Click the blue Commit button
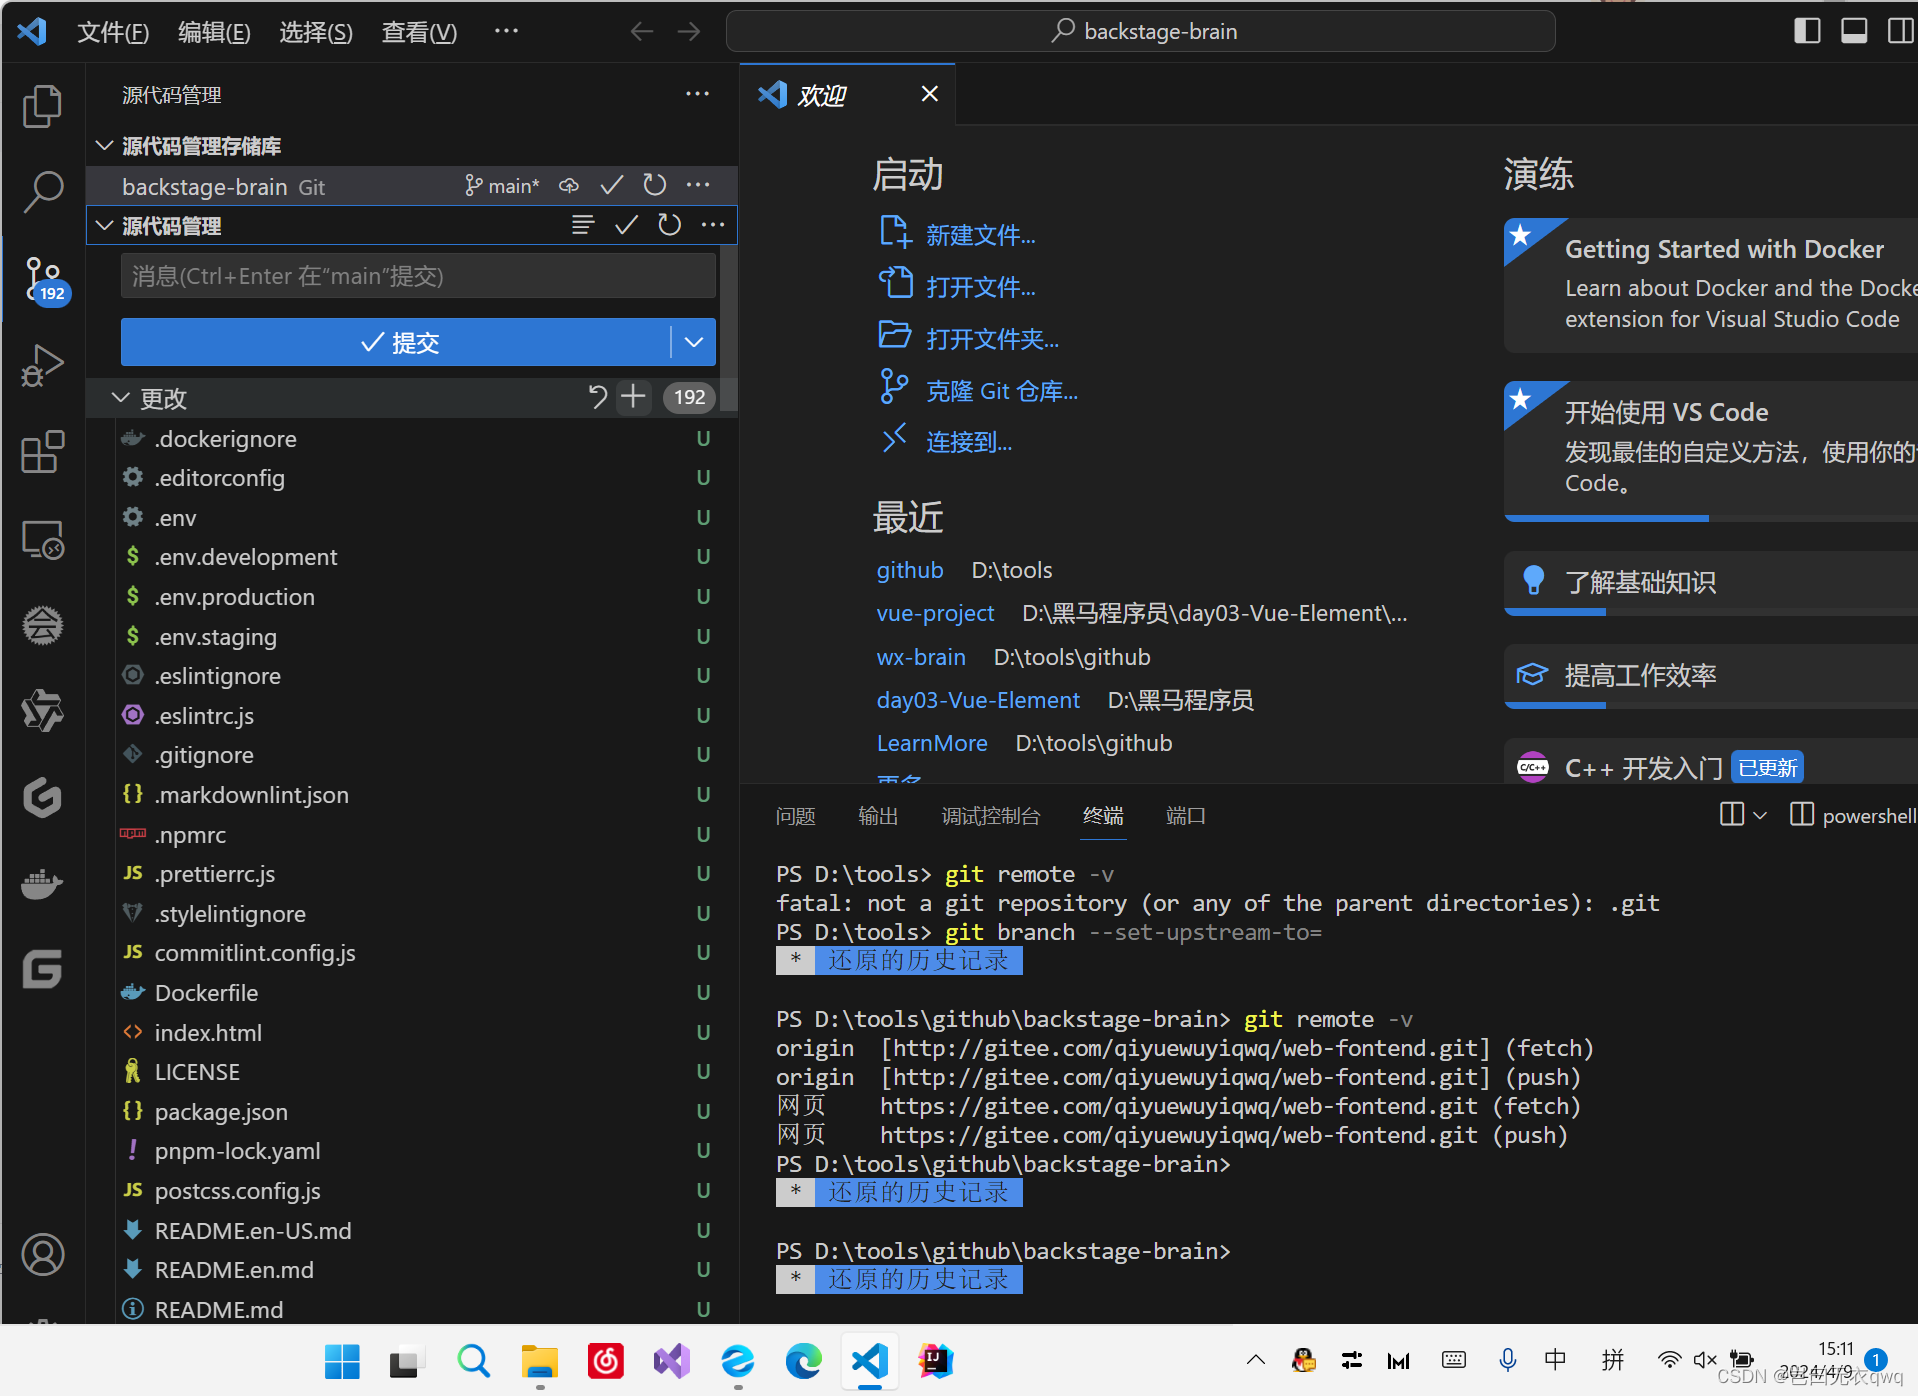The image size is (1918, 1396). 396,342
